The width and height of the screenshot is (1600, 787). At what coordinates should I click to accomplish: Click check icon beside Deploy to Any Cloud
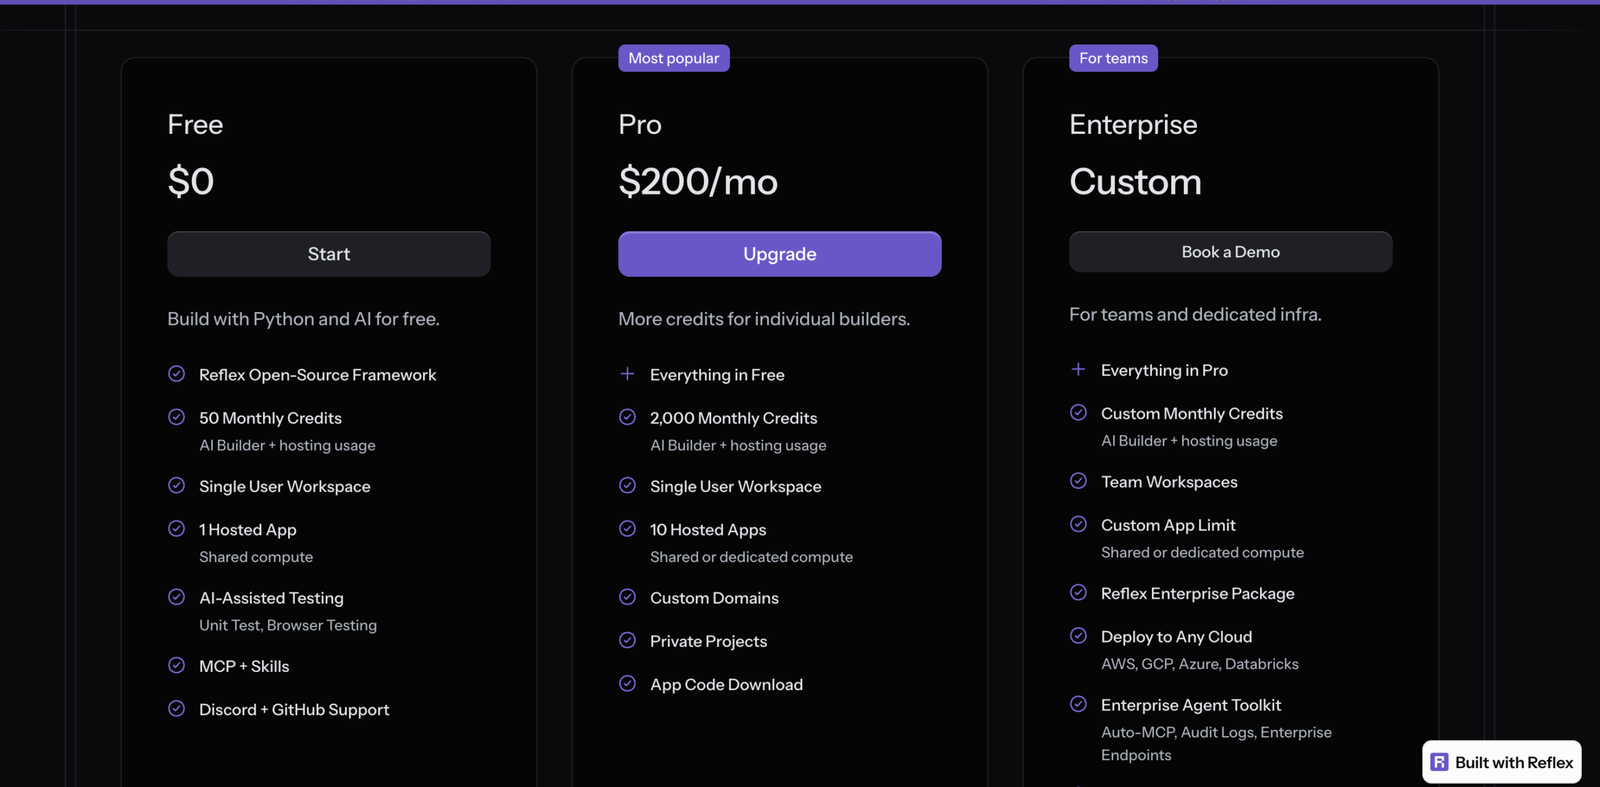coord(1079,636)
